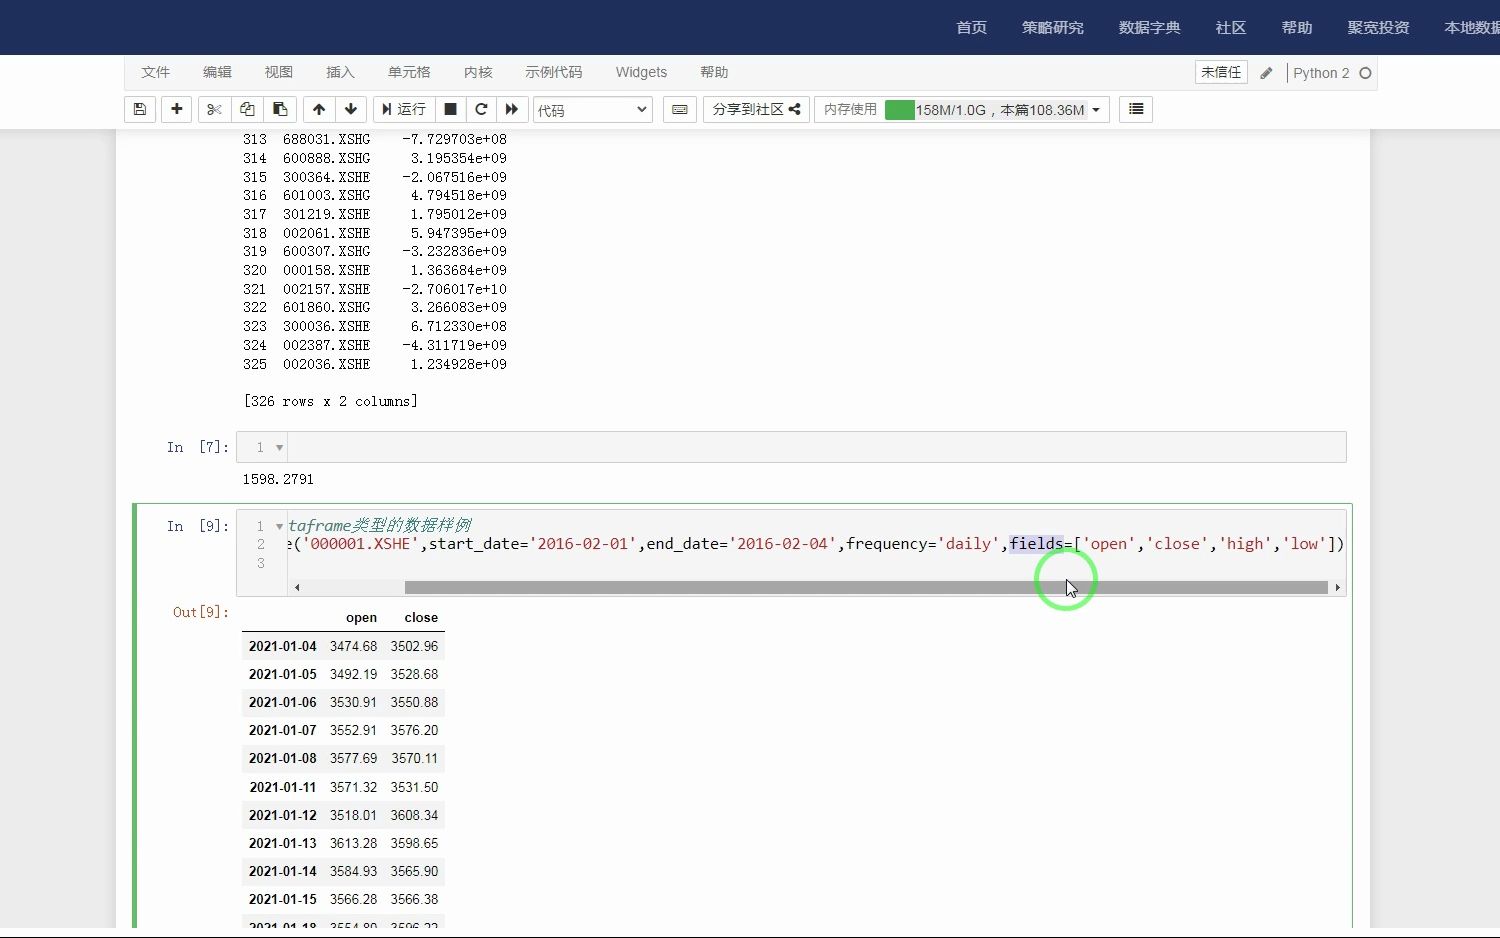Move the selected cell up
1500x938 pixels.
click(319, 109)
